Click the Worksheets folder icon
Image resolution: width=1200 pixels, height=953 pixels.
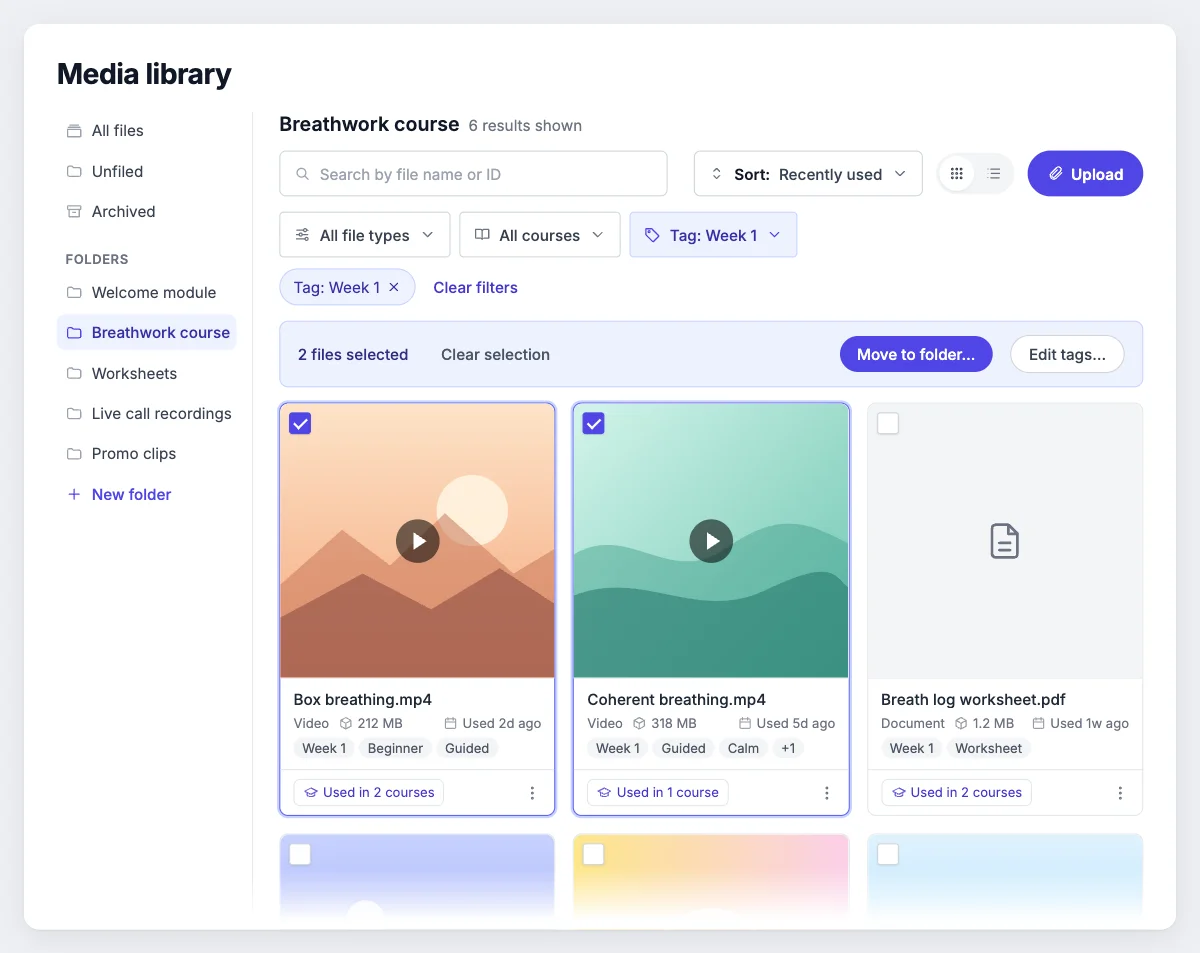point(74,373)
